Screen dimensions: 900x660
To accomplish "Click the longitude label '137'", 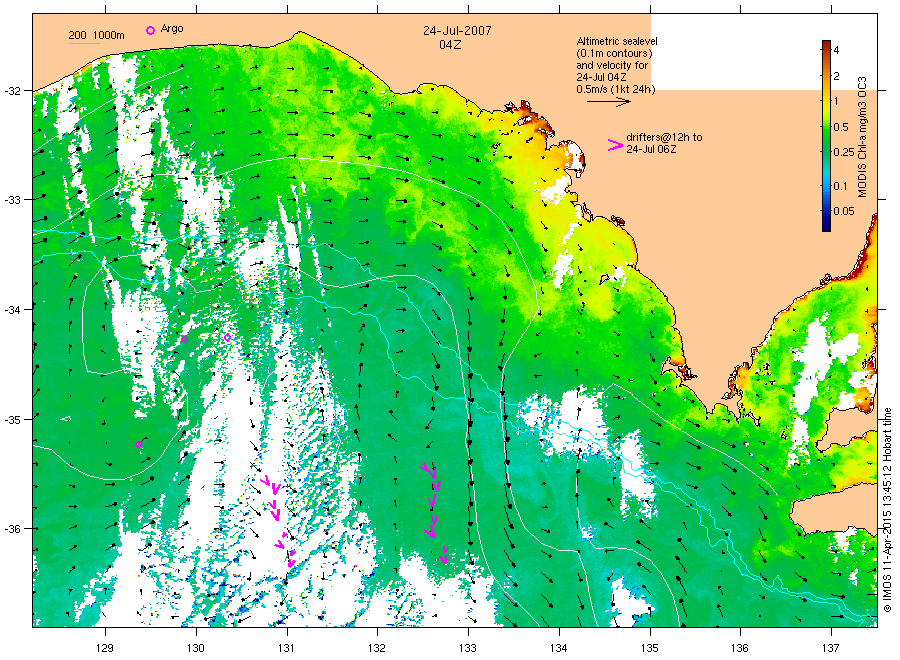I will (x=831, y=648).
